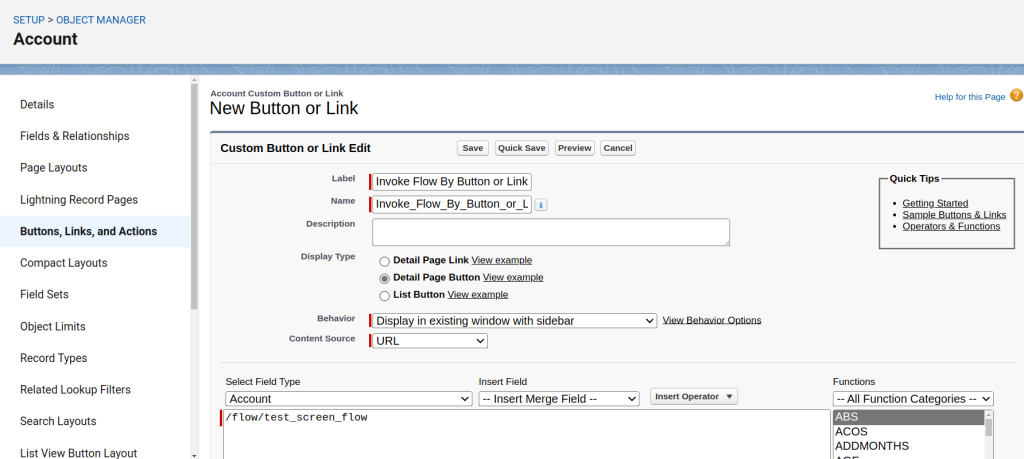Expand the Select Field Type dropdown
The height and width of the screenshot is (459, 1024).
[x=349, y=398]
